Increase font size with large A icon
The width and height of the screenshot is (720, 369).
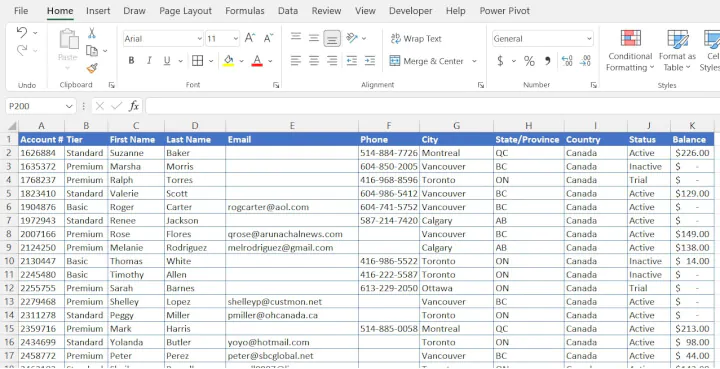pyautogui.click(x=249, y=38)
